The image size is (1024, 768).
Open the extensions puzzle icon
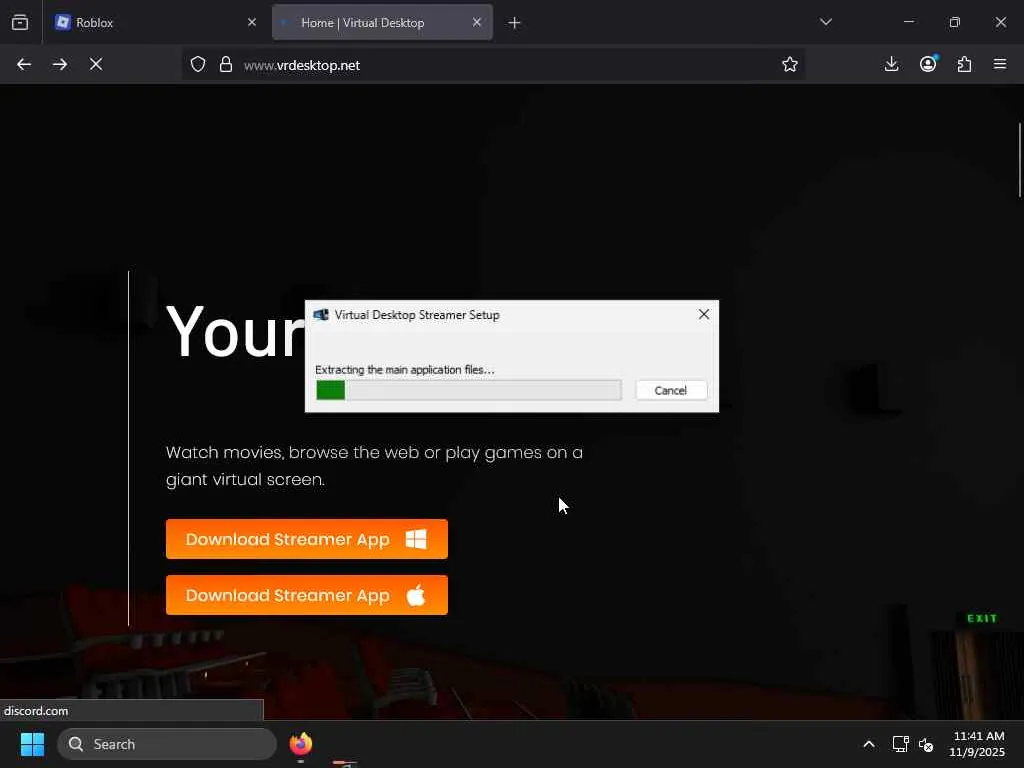click(x=964, y=64)
